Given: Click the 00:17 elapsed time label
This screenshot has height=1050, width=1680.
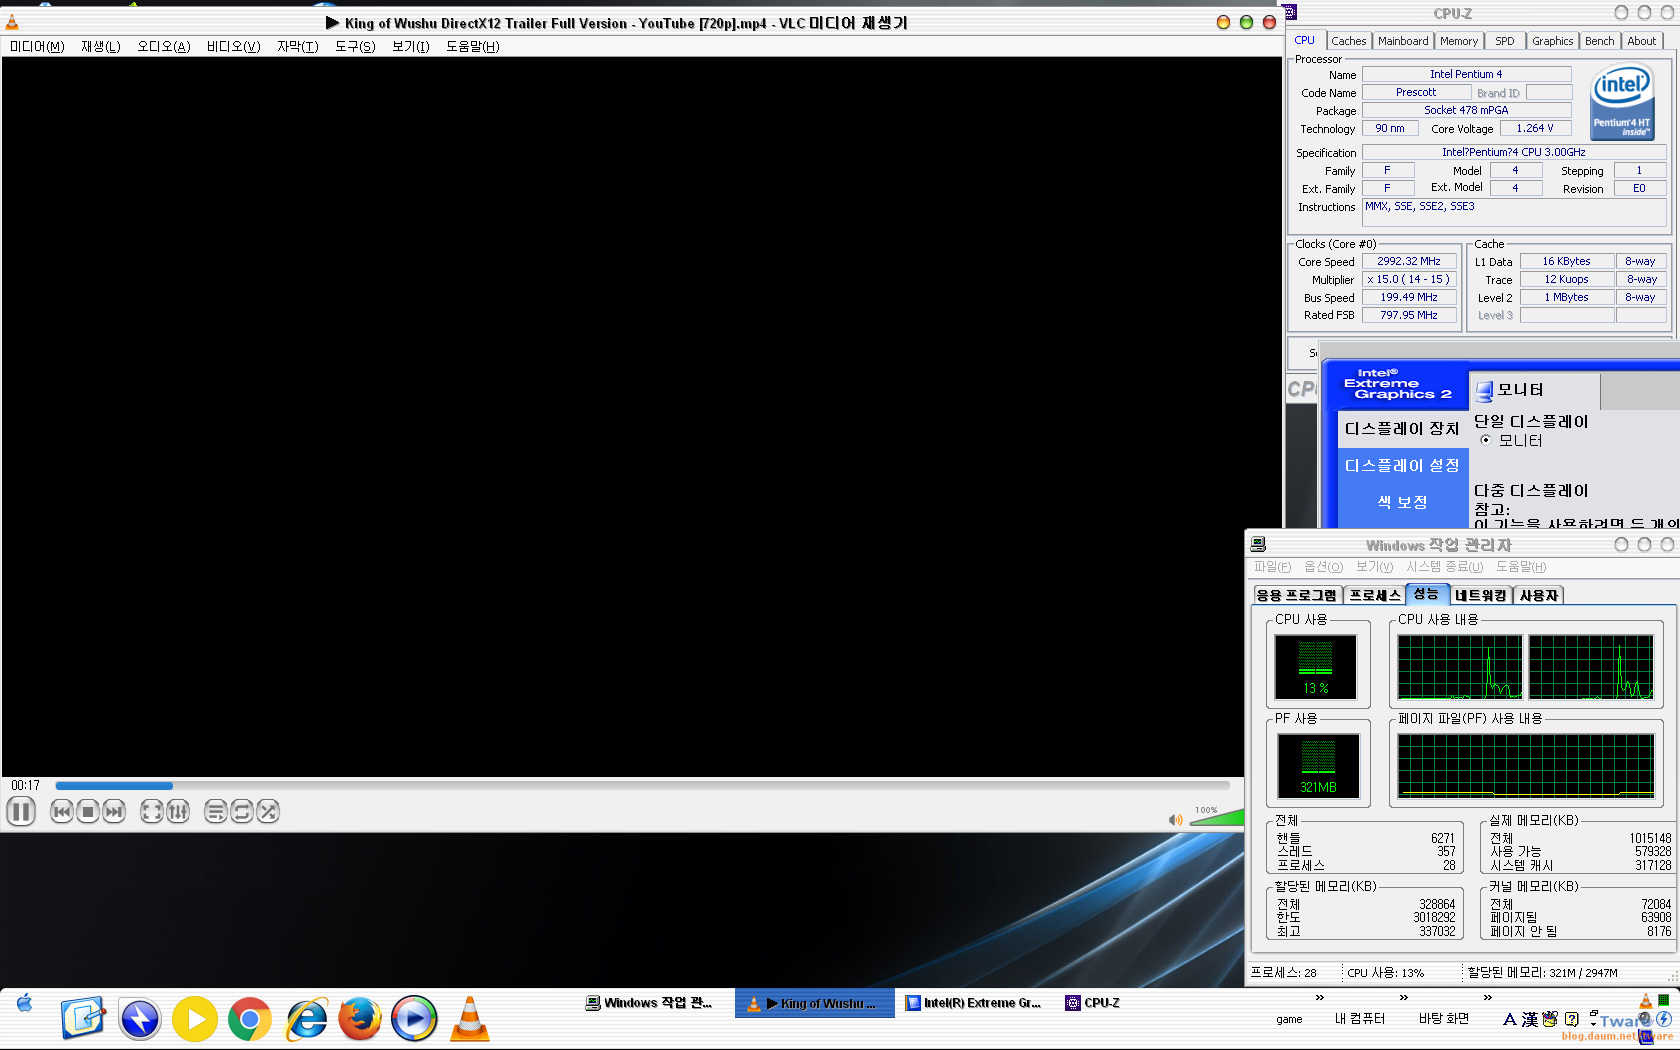Looking at the screenshot, I should coord(26,786).
